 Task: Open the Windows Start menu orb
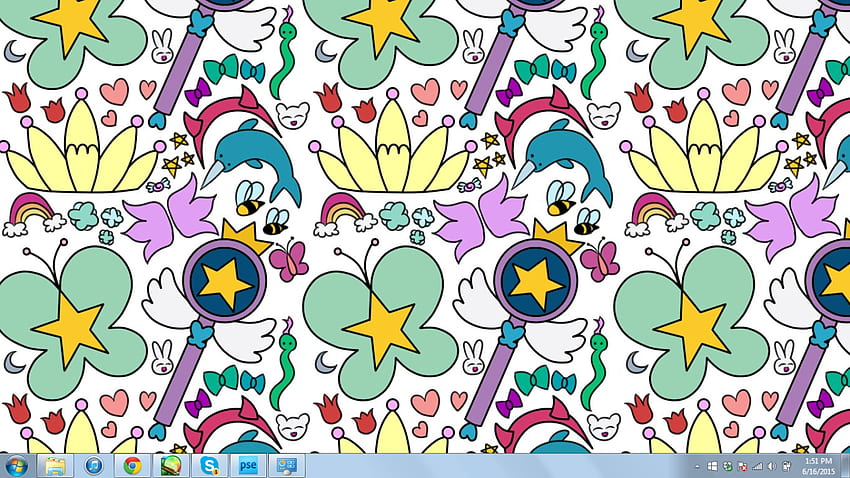(x=17, y=466)
